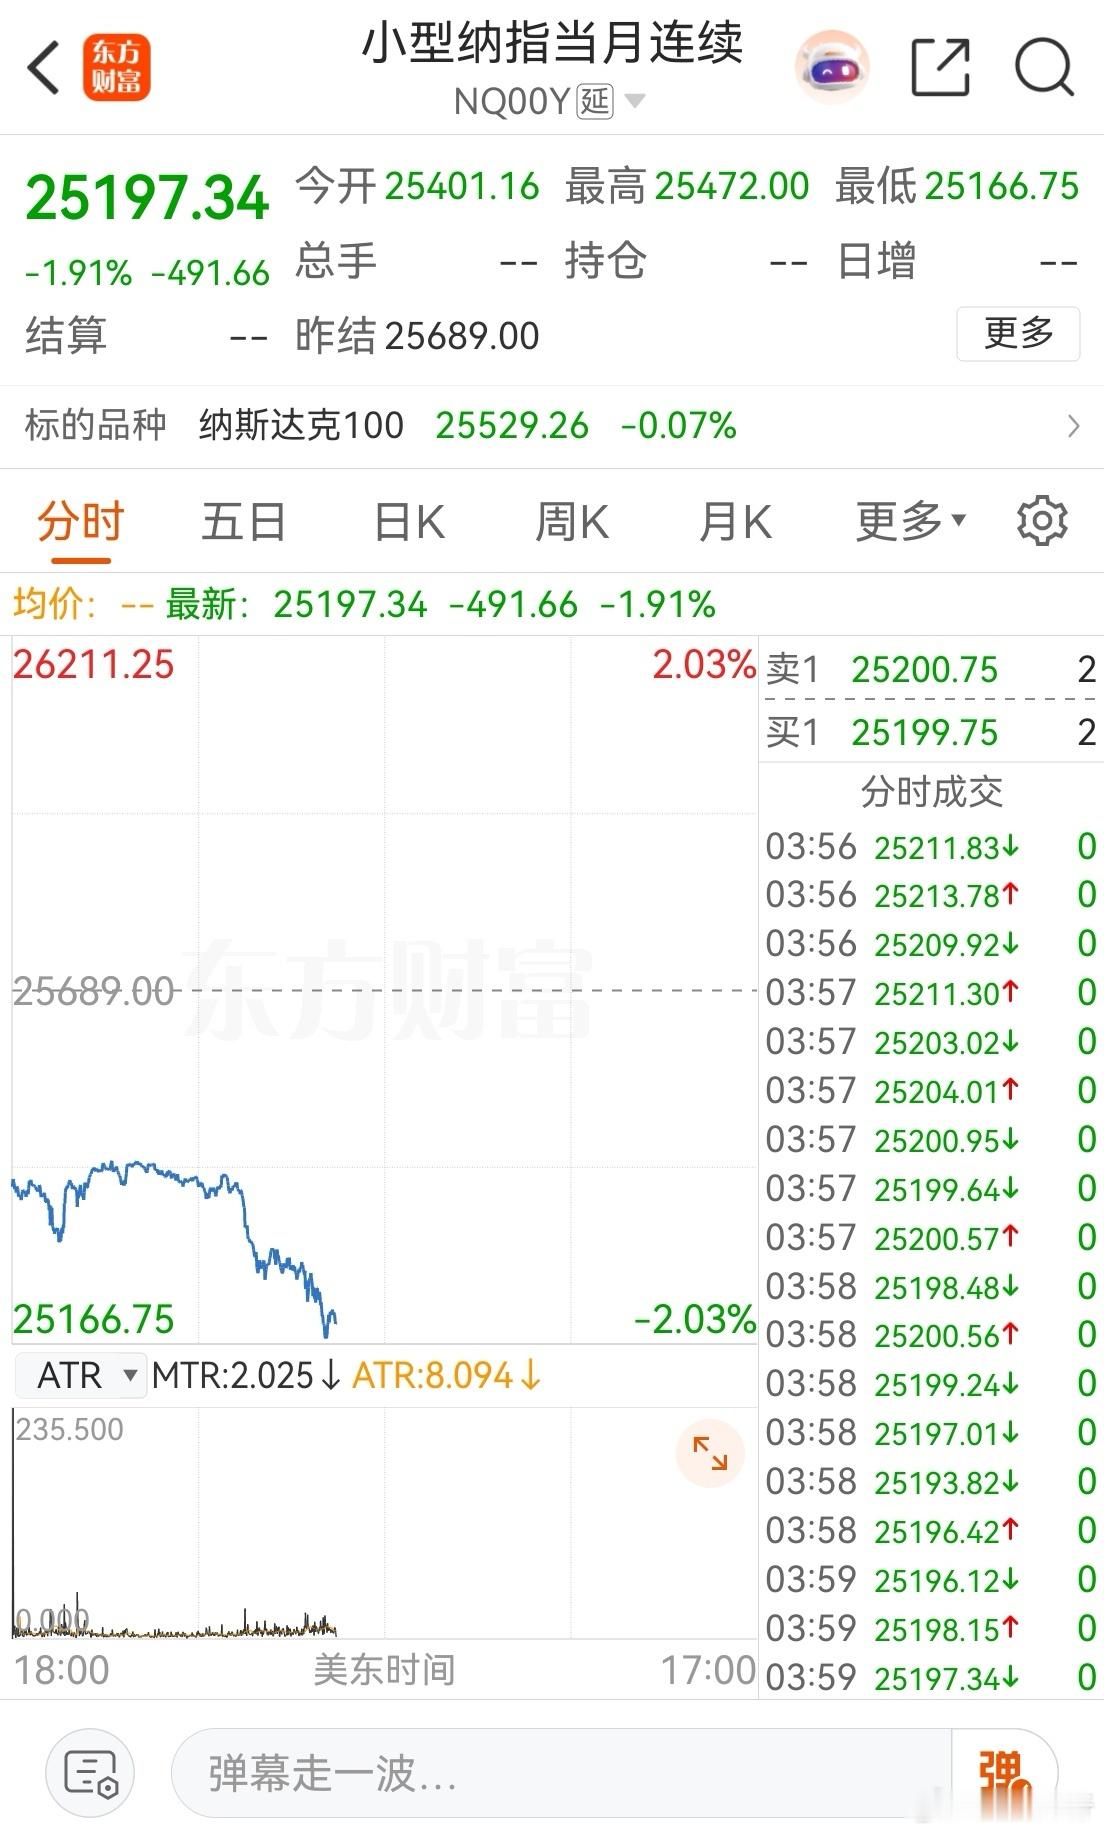Open 纳斯达克100 underlying index quote
This screenshot has width=1104, height=1833.
click(300, 426)
